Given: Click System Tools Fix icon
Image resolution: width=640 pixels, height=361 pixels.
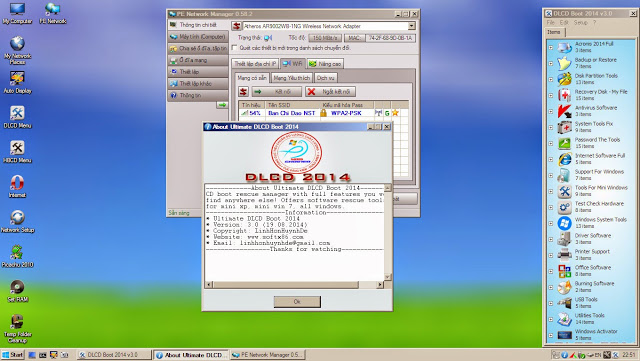Looking at the screenshot, I should 564,127.
